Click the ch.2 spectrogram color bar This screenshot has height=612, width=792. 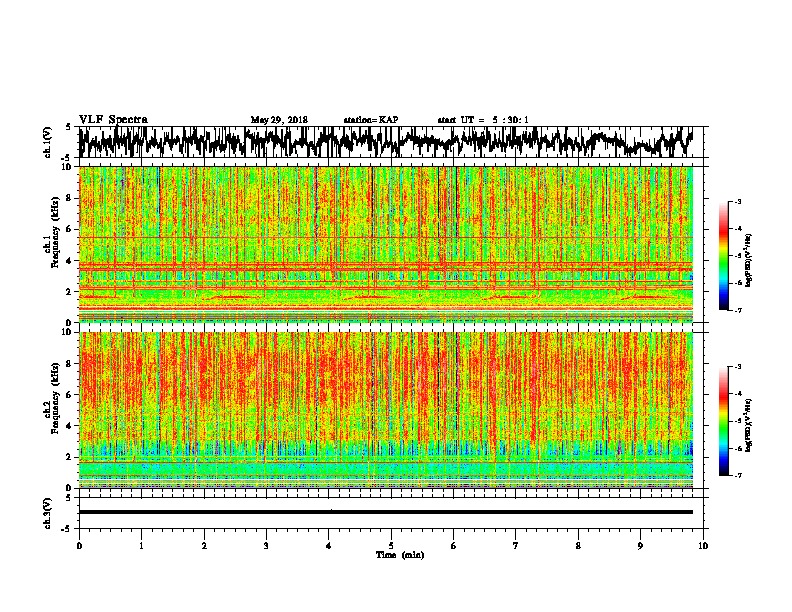coord(723,421)
